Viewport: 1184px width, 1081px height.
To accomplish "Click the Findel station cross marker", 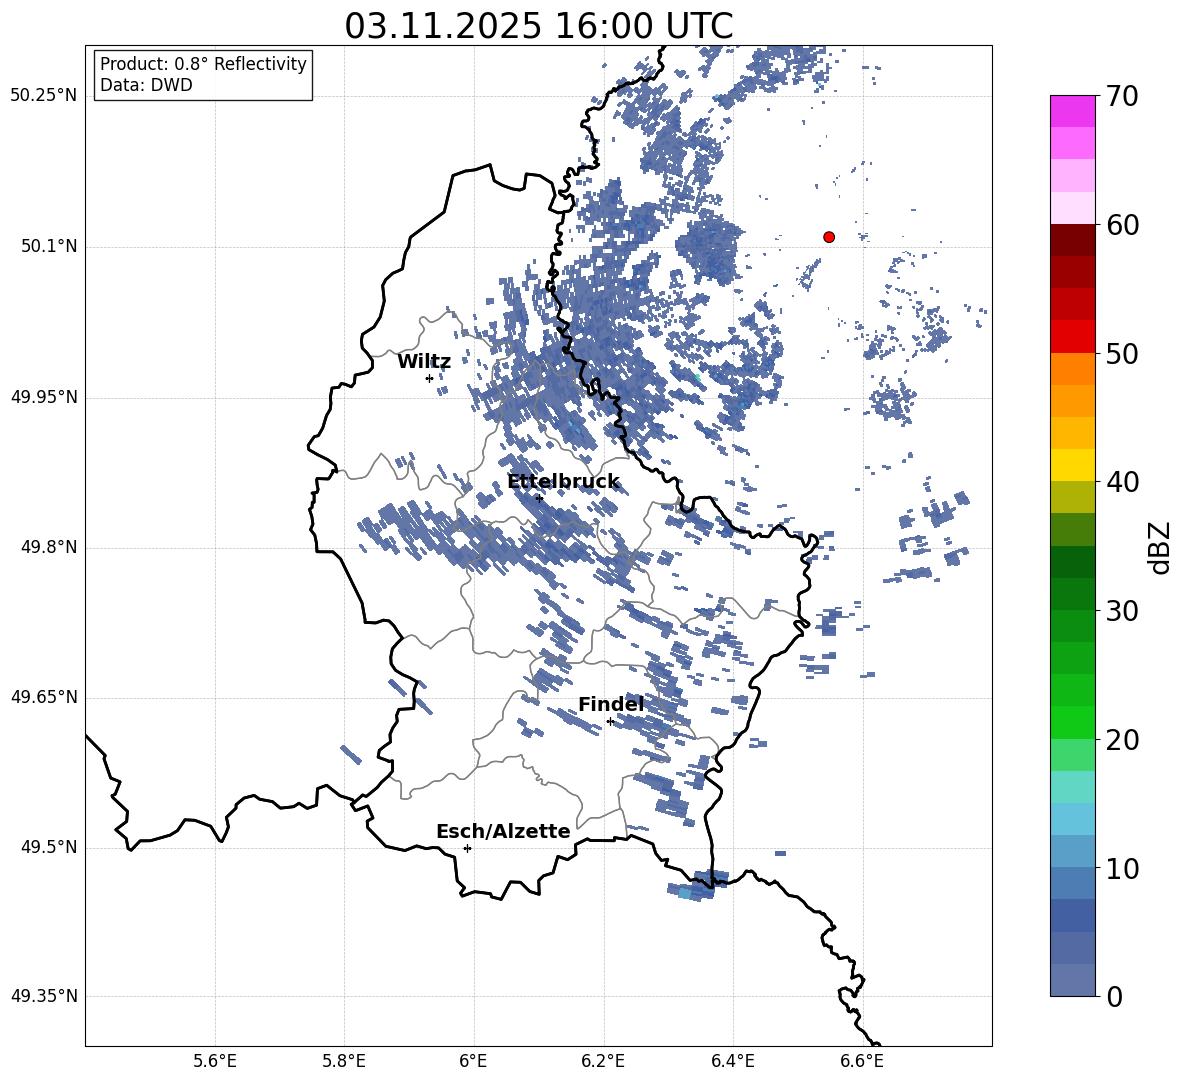I will 610,722.
